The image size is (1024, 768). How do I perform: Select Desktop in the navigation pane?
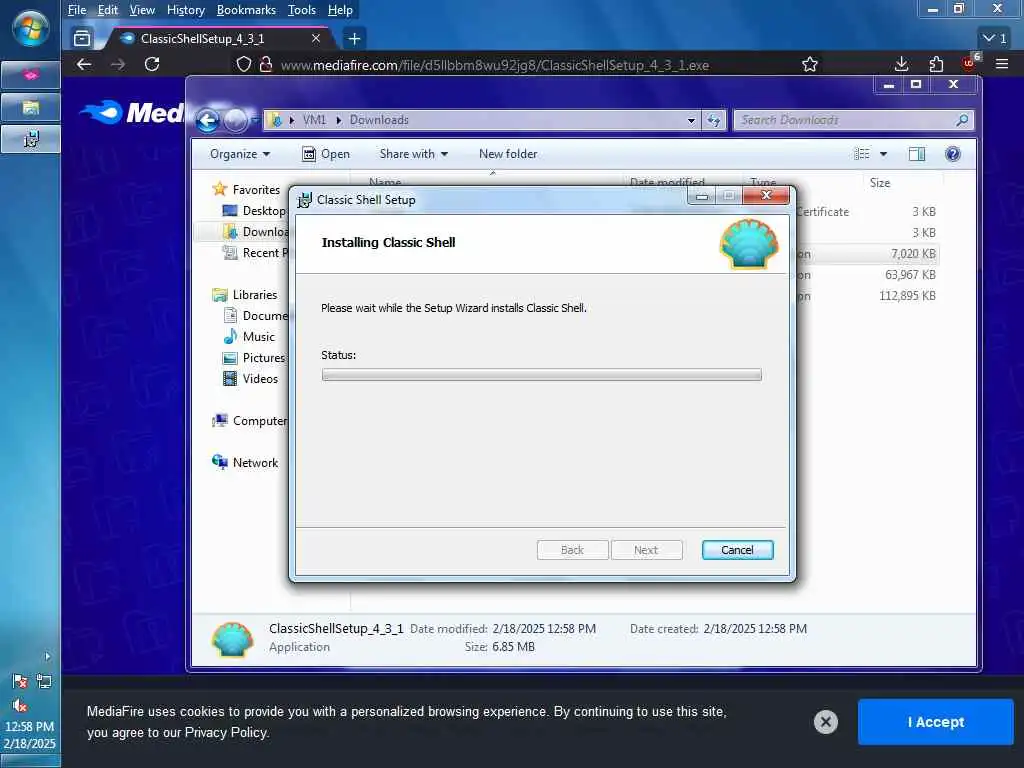pos(254,210)
